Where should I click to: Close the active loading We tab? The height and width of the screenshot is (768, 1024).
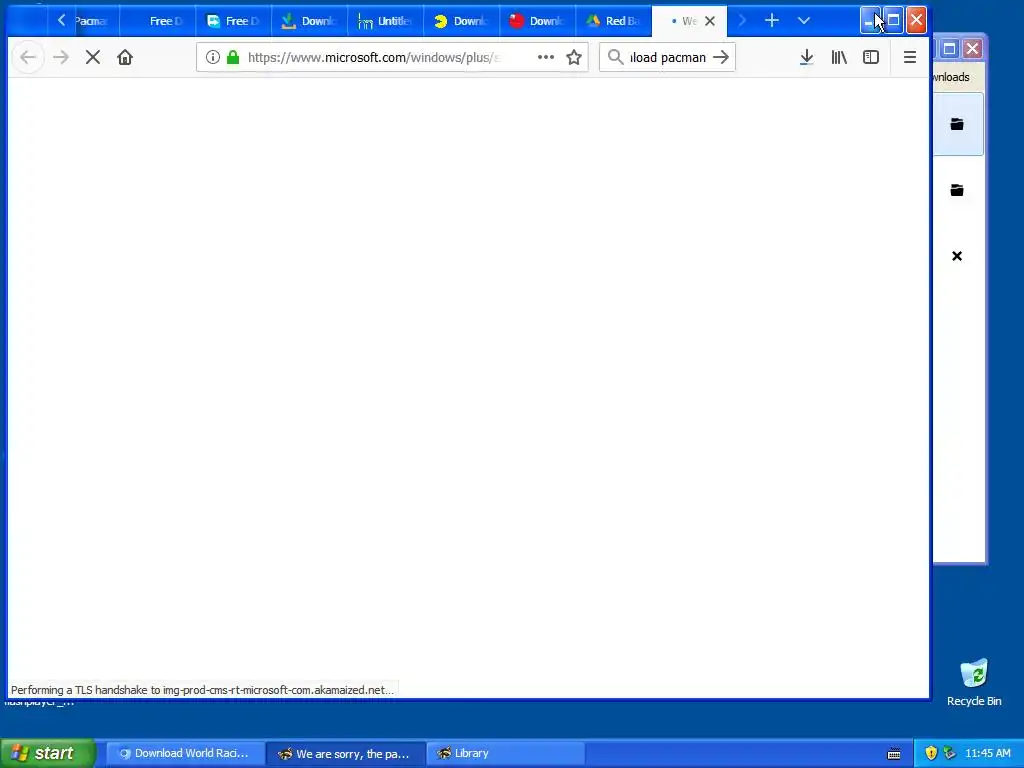(710, 21)
